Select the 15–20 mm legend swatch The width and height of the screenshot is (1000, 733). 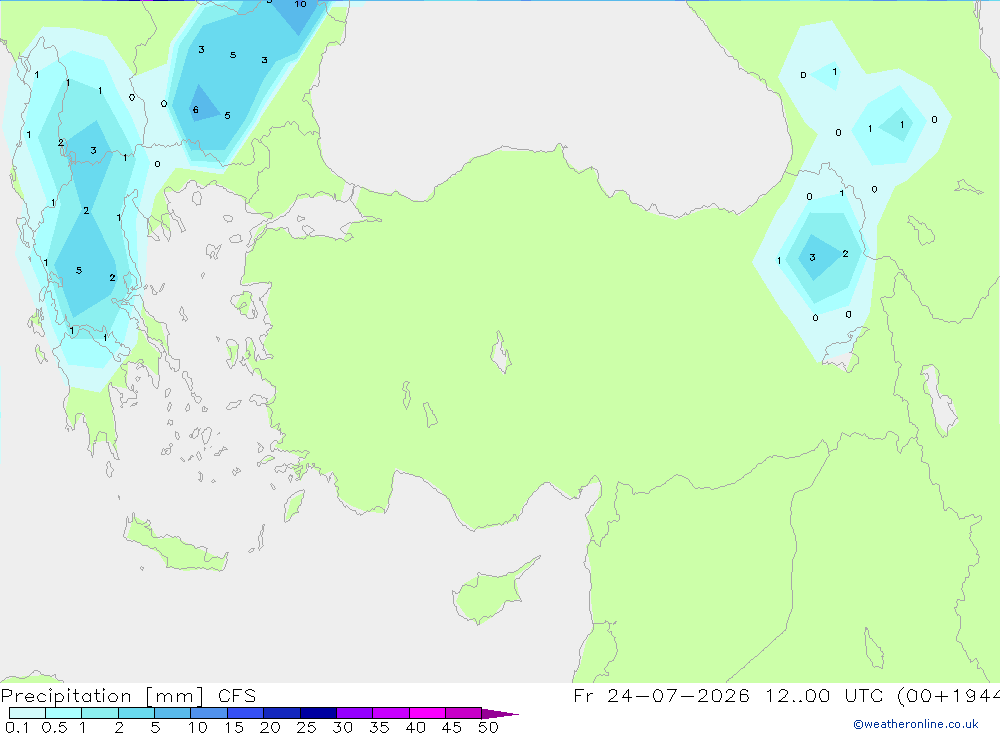(245, 713)
